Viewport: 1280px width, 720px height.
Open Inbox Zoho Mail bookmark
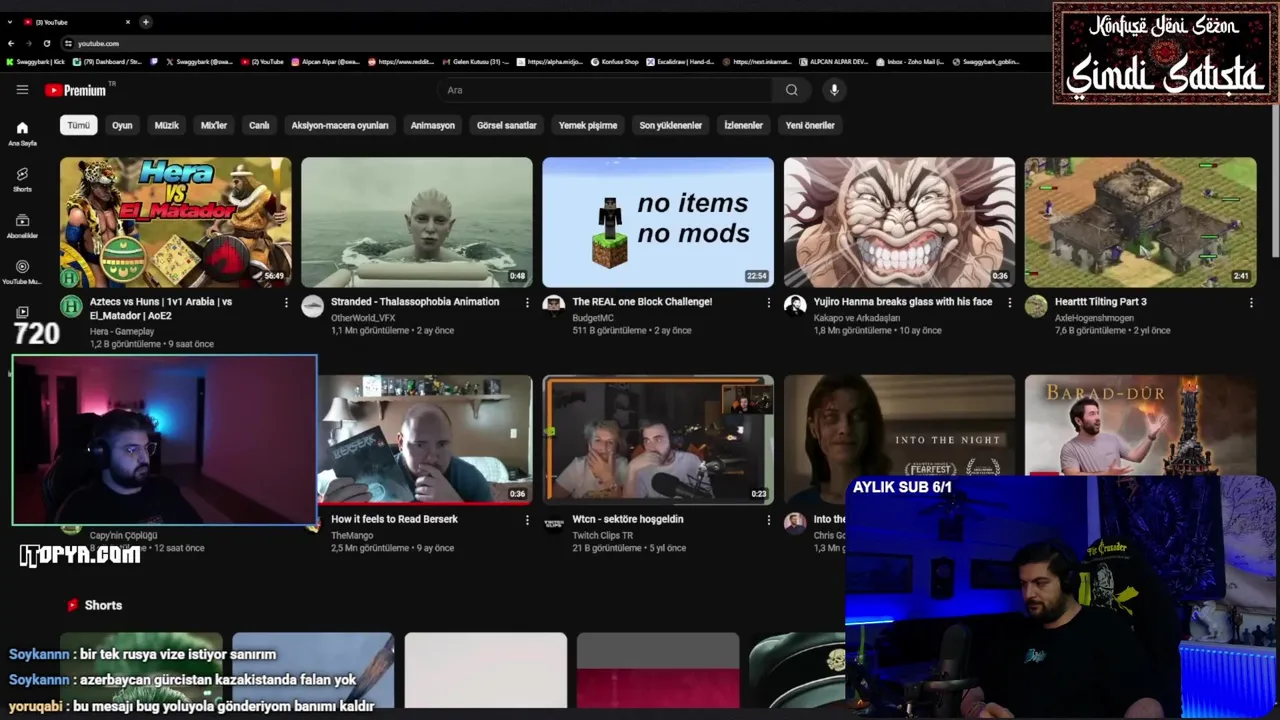click(x=911, y=62)
